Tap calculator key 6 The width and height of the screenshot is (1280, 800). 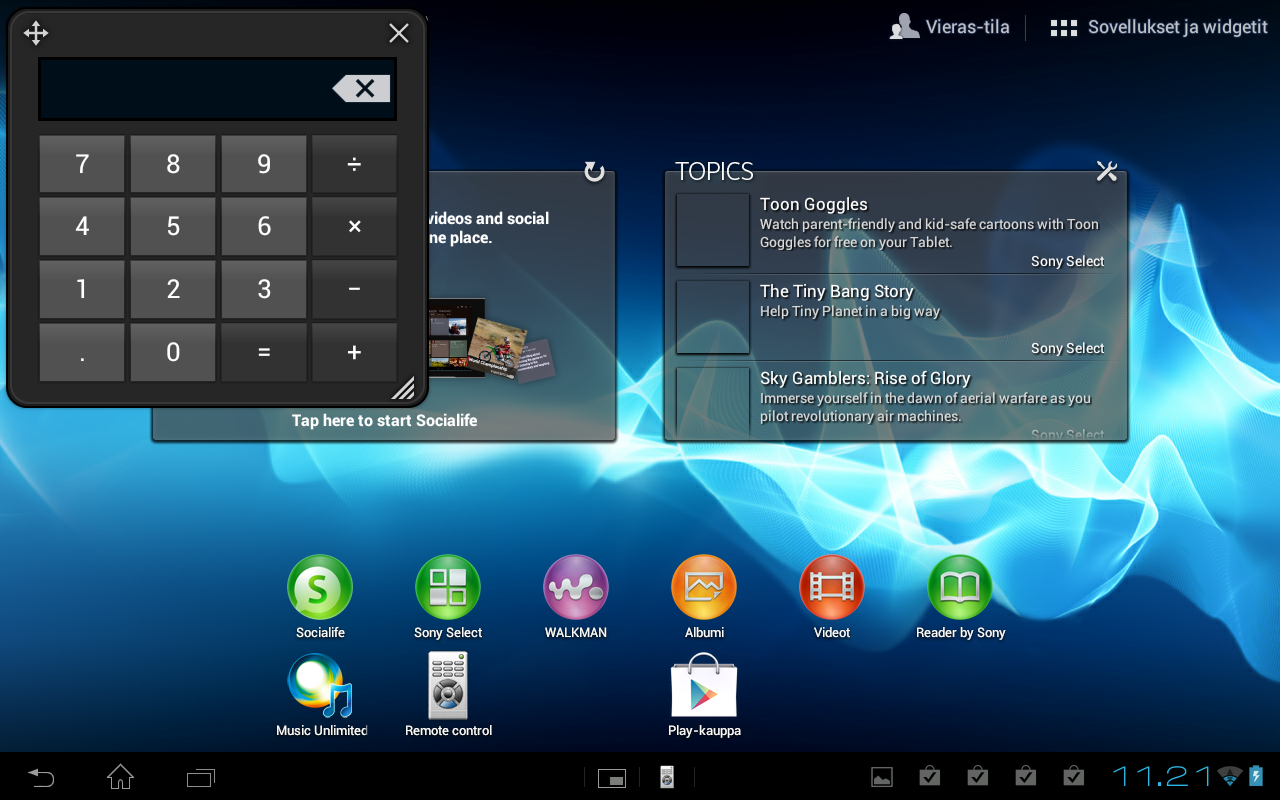coord(264,227)
